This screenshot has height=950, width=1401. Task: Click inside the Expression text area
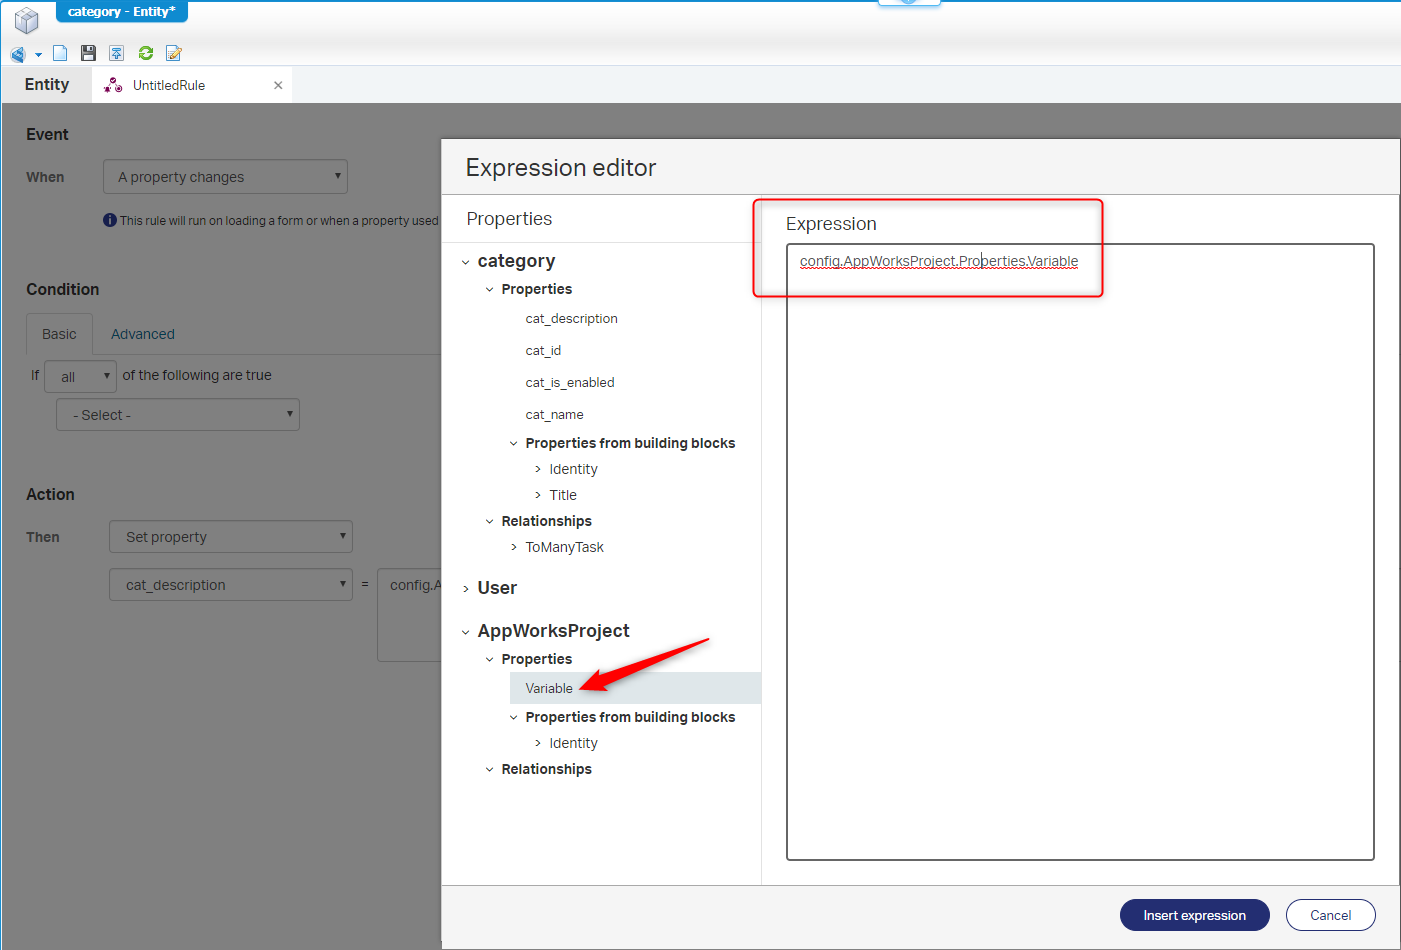click(1080, 550)
